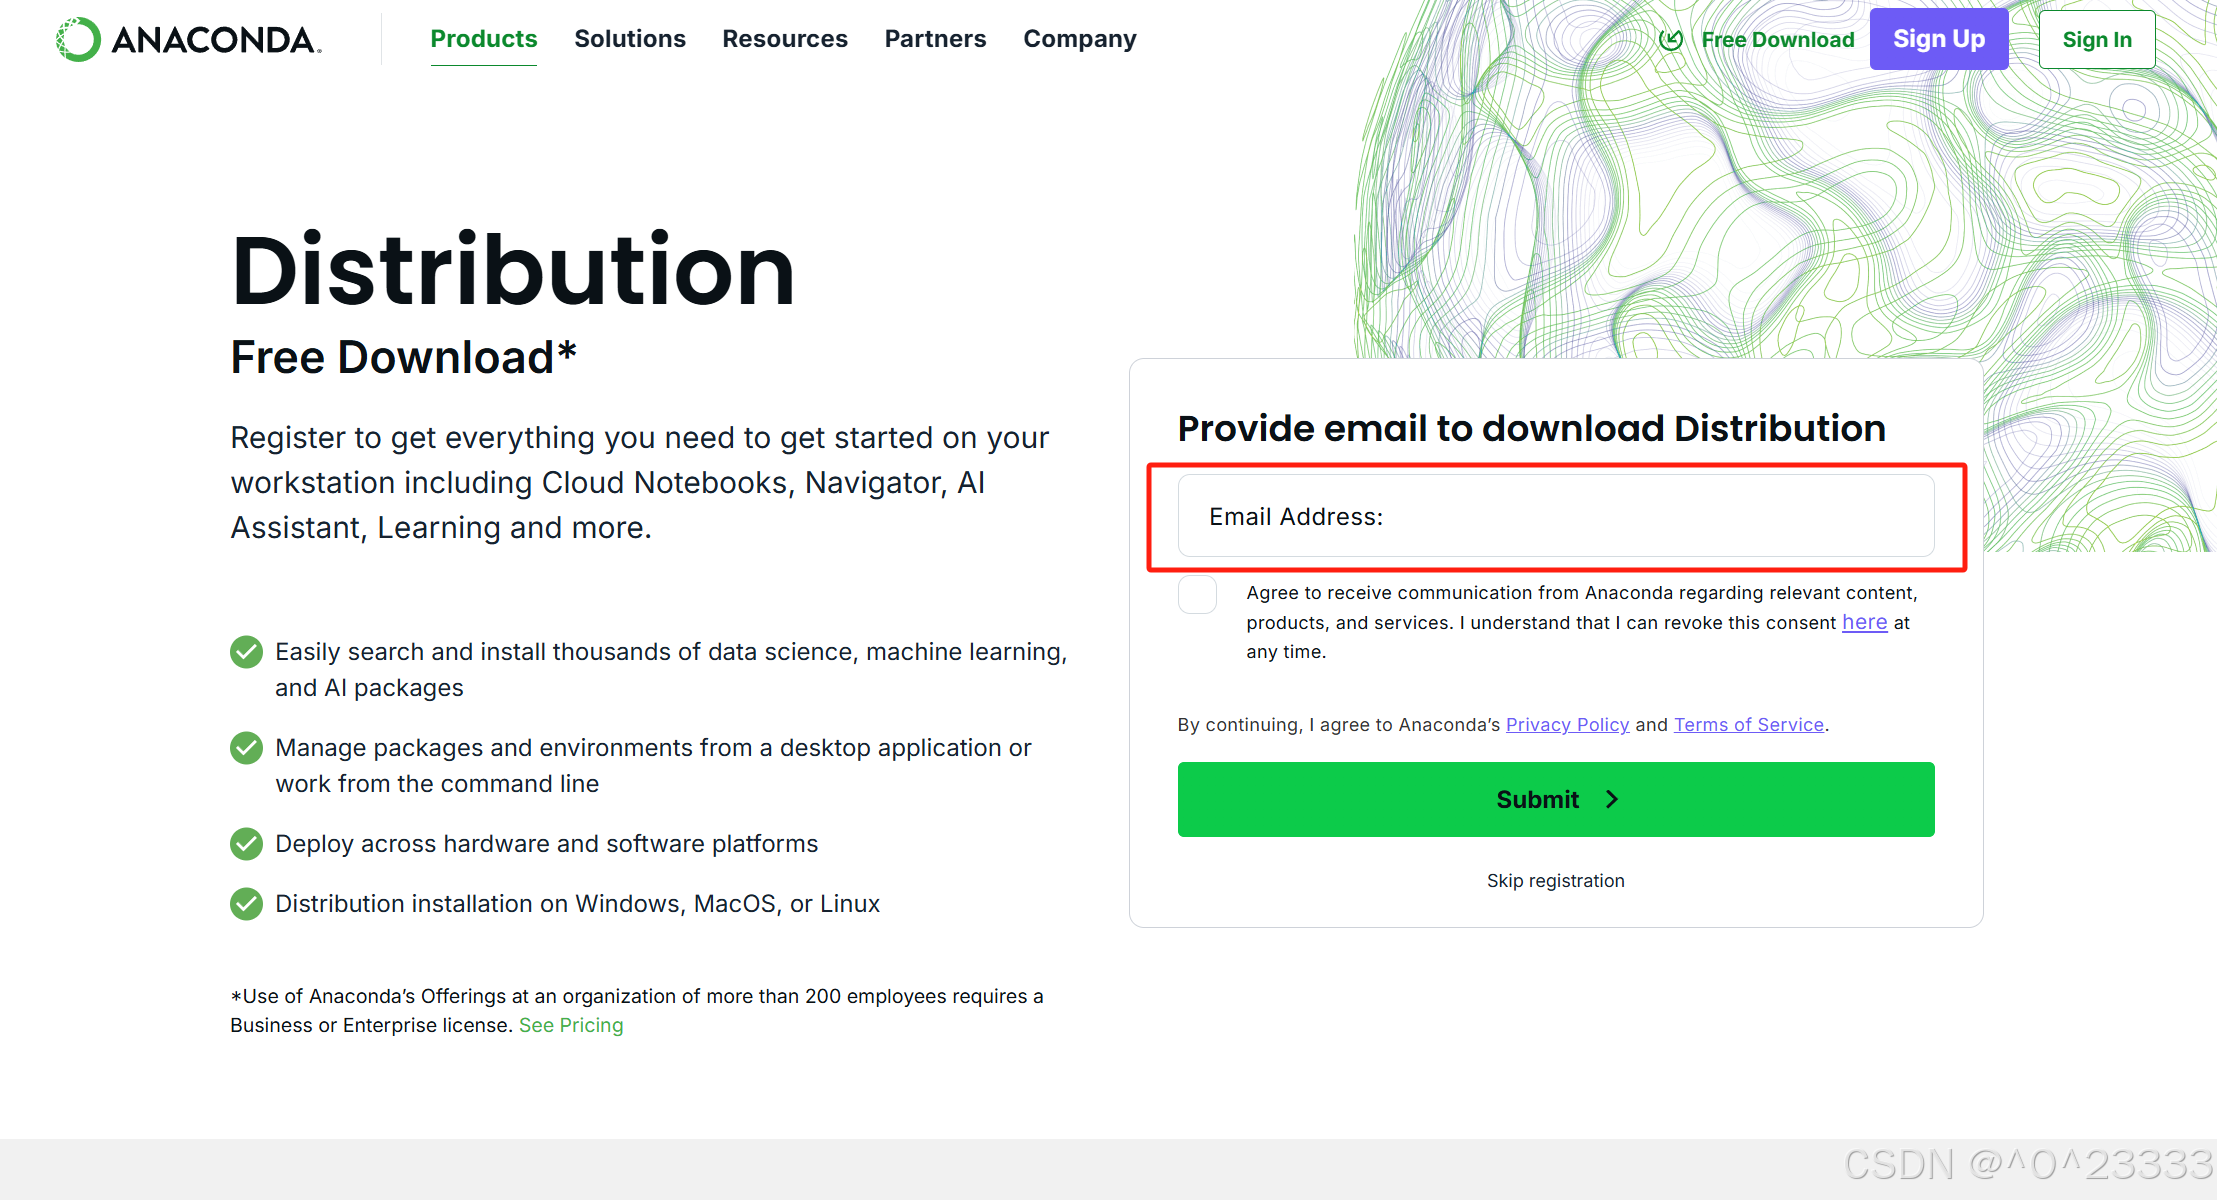Click the checkmark icon beside 'Distribution installation'
Screen dimensions: 2217x1200
click(x=246, y=904)
